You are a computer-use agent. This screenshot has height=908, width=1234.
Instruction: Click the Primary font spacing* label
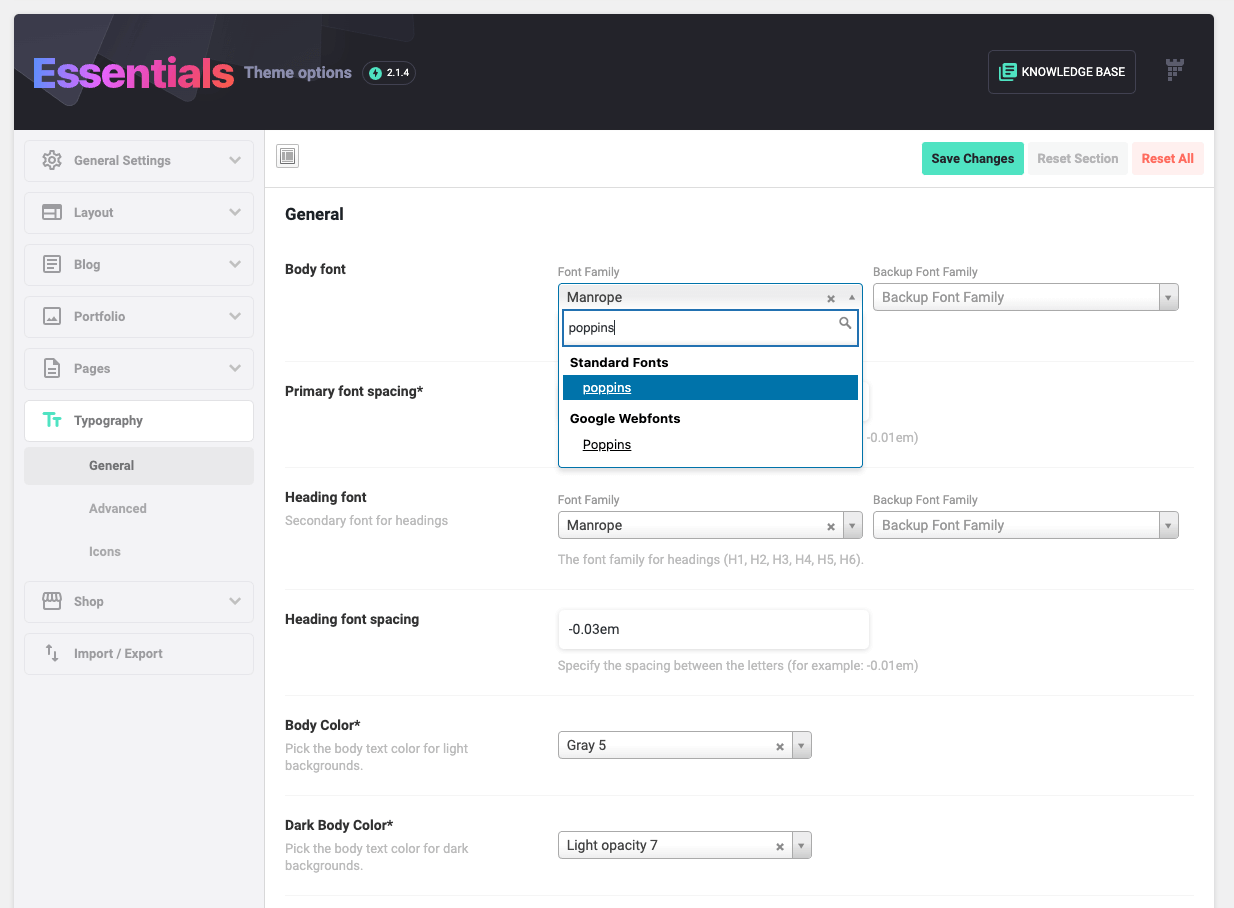[x=354, y=391]
